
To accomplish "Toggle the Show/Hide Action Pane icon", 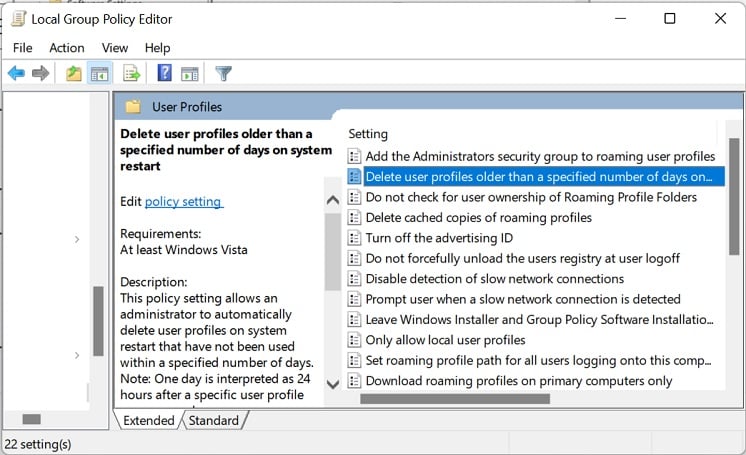I will 190,74.
